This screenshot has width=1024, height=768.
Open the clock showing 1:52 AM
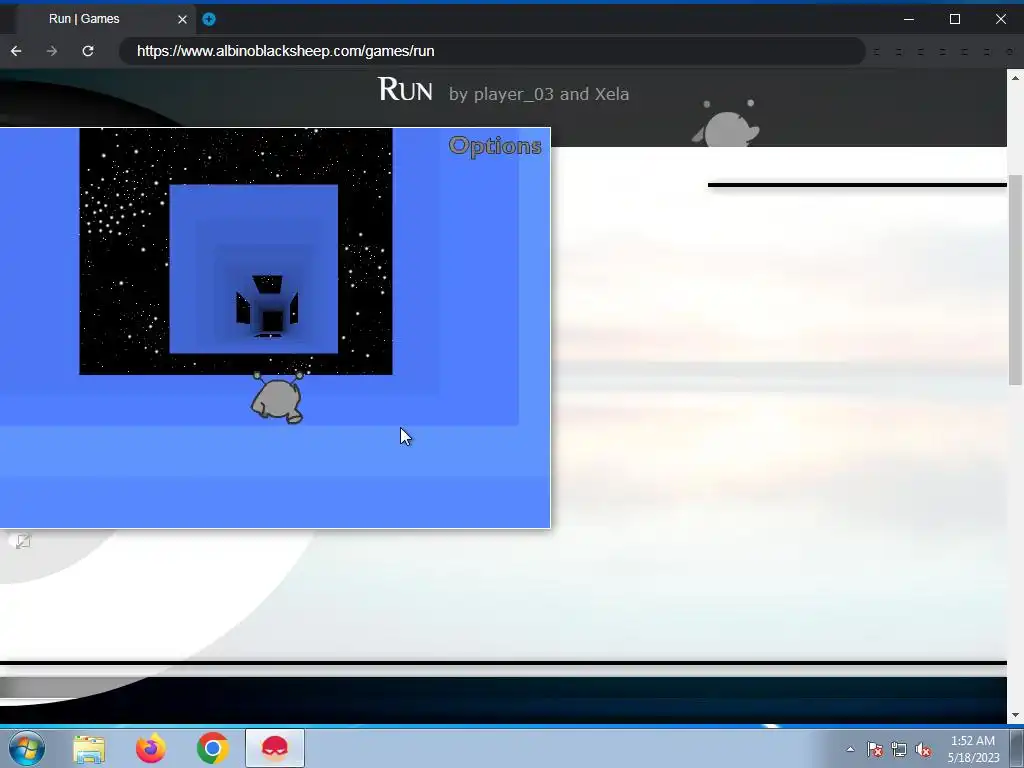[973, 749]
